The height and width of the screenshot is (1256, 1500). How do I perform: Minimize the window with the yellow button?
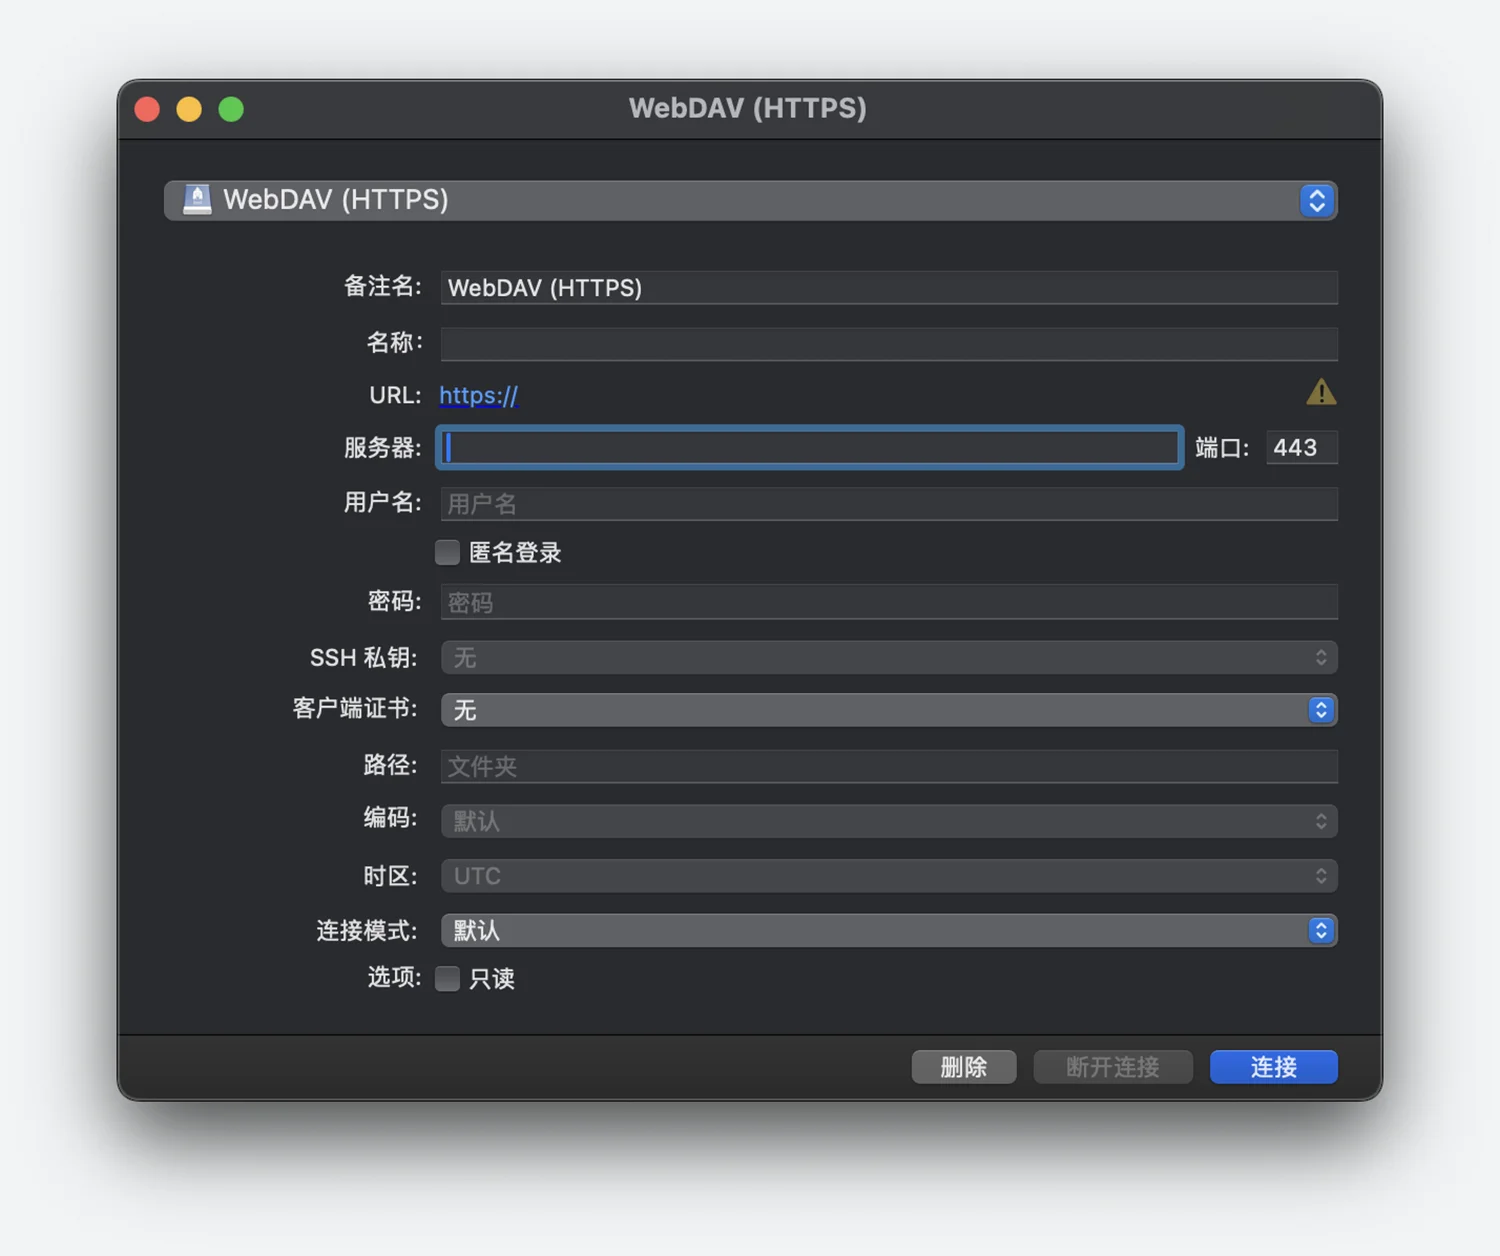(x=189, y=109)
